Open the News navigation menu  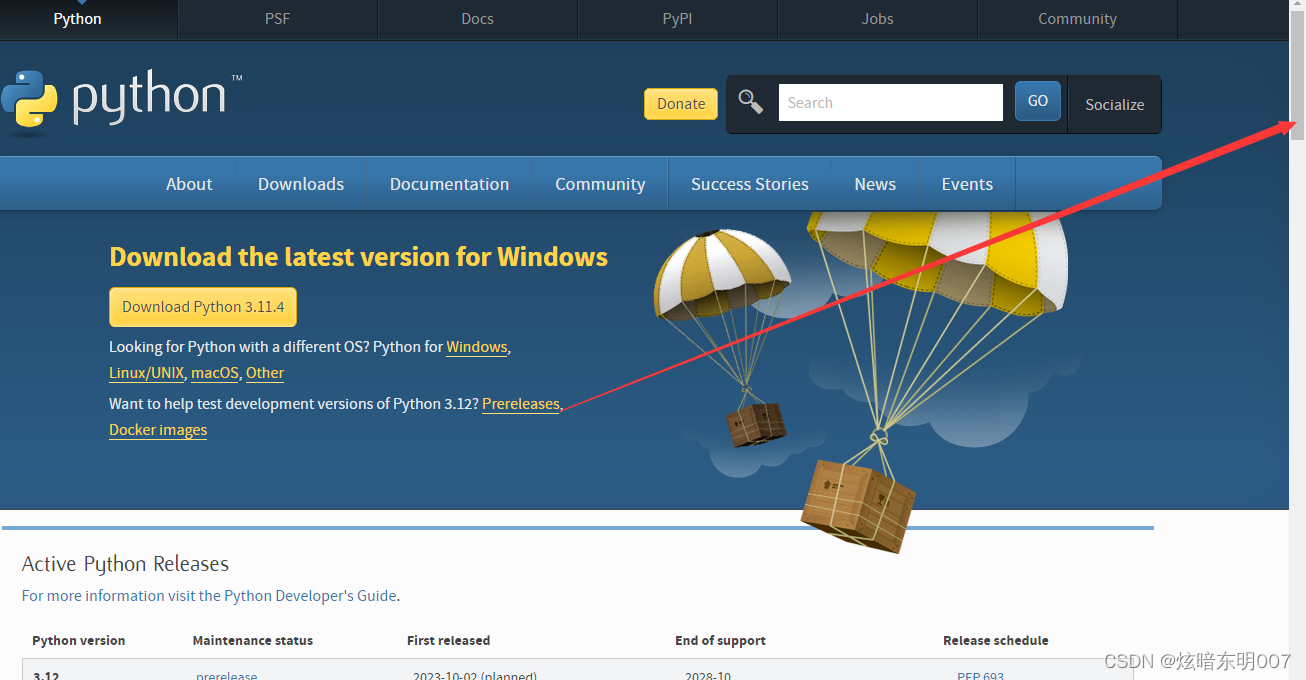tap(875, 184)
